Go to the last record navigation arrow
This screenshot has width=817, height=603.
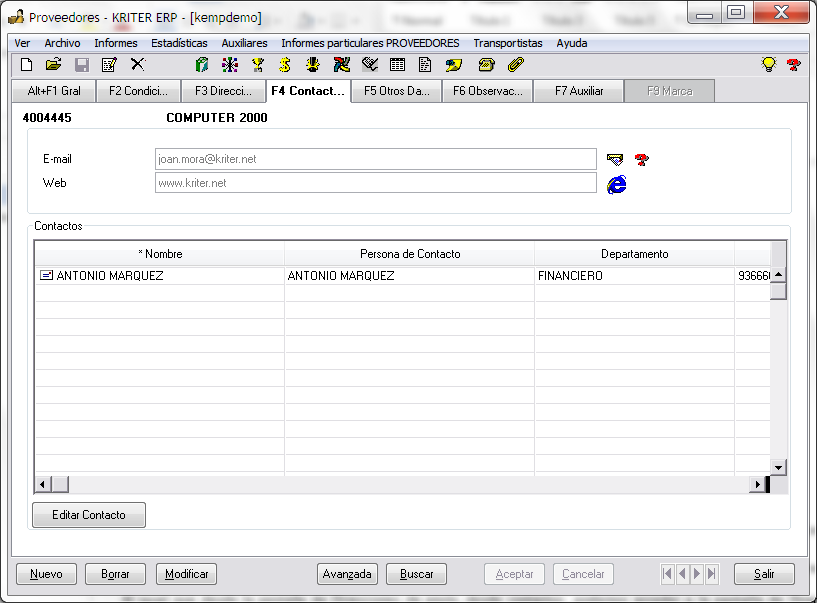711,574
